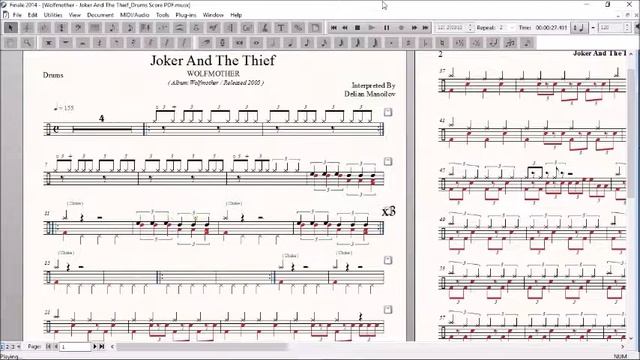
Task: Go to the next page
Action: pos(95,347)
